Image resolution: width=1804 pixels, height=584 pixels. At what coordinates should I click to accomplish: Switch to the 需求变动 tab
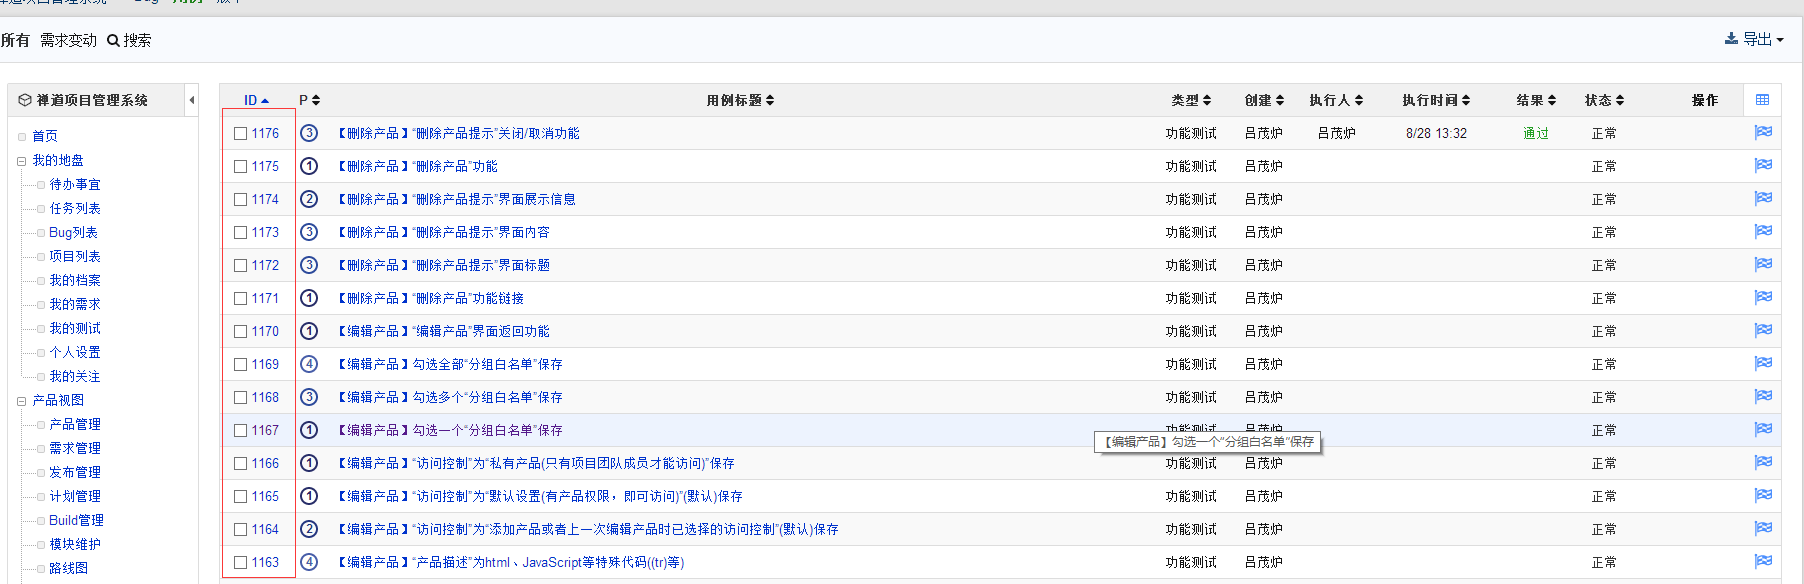pos(68,40)
